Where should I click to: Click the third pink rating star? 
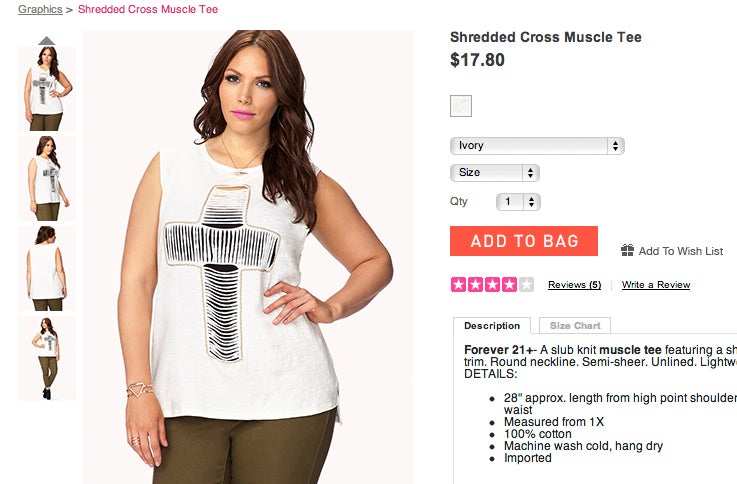click(492, 284)
